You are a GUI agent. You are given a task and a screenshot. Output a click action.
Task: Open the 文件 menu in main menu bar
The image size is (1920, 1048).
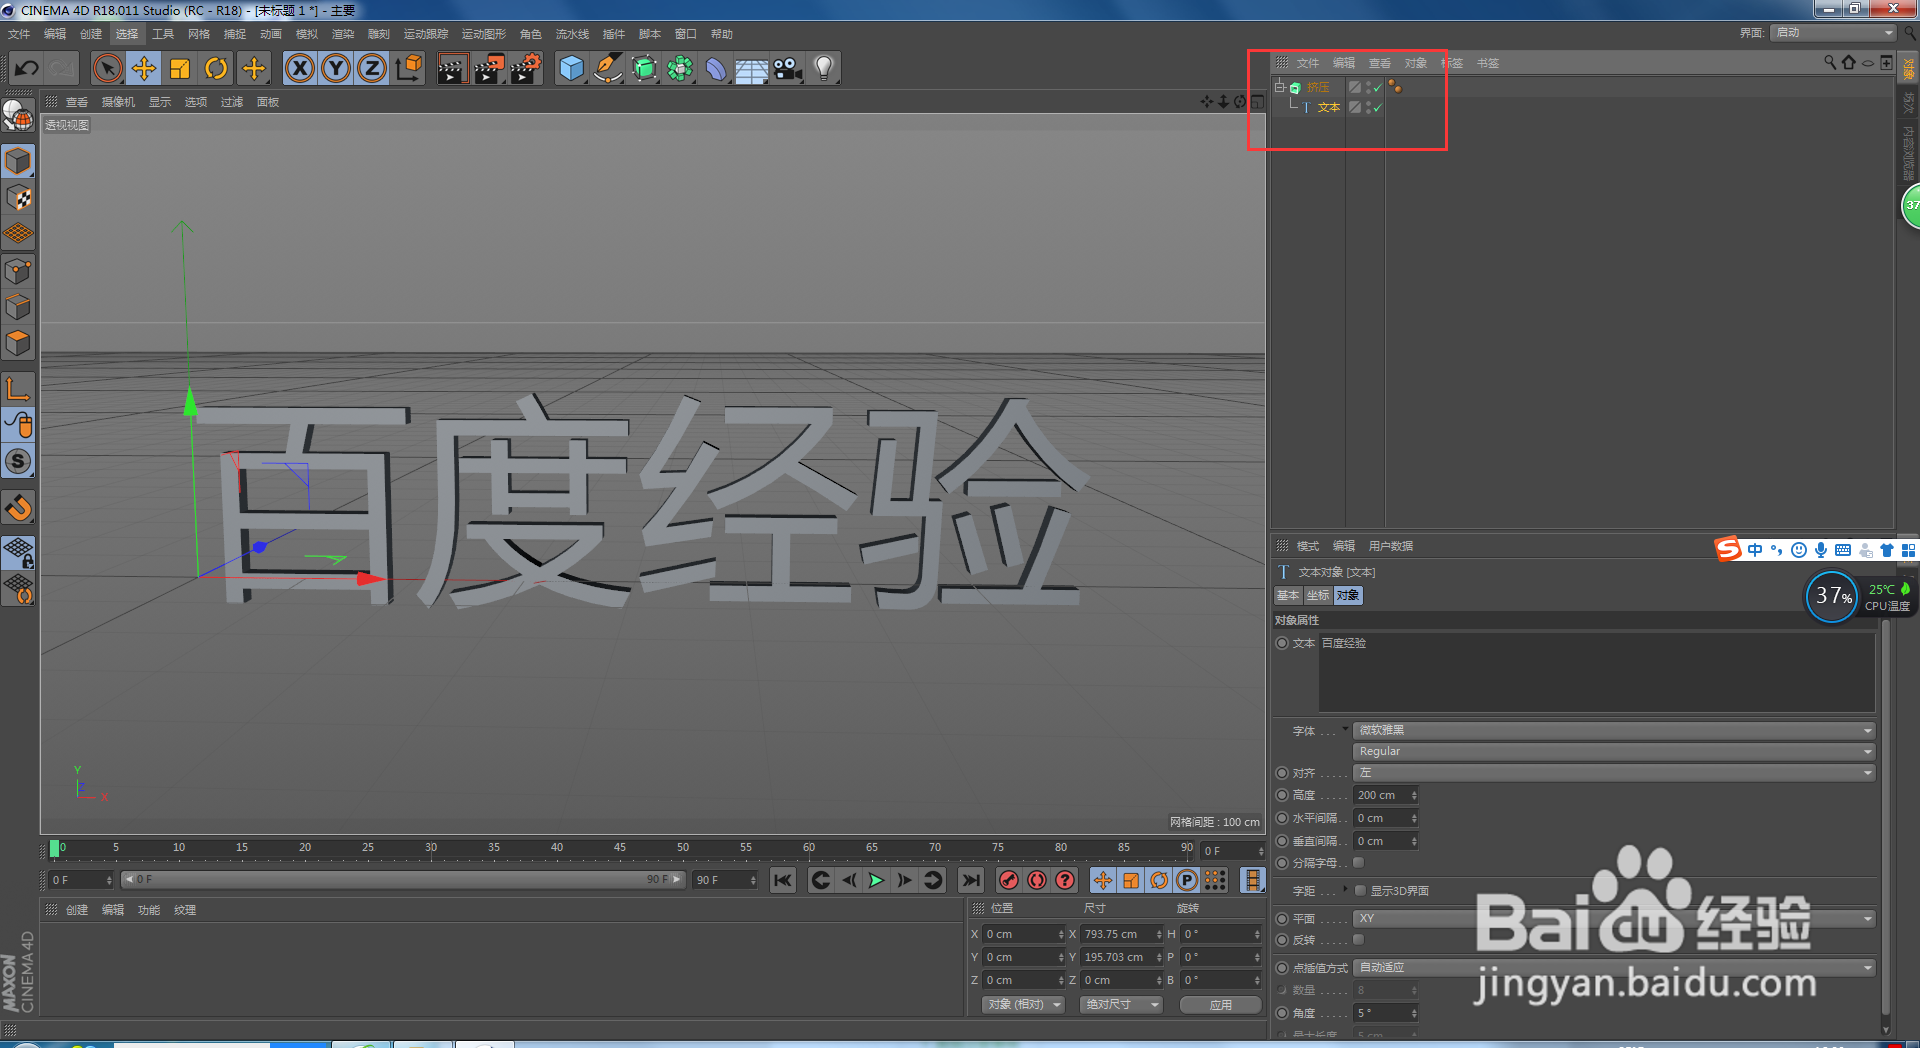[19, 34]
